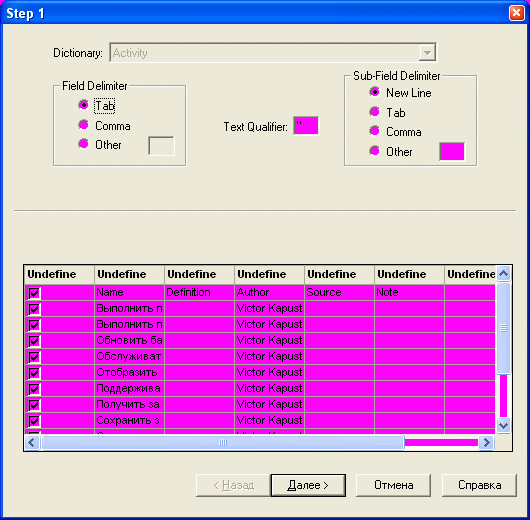Click the horizontal scrollbar right arrow
This screenshot has height=520, width=530.
pyautogui.click(x=486, y=442)
